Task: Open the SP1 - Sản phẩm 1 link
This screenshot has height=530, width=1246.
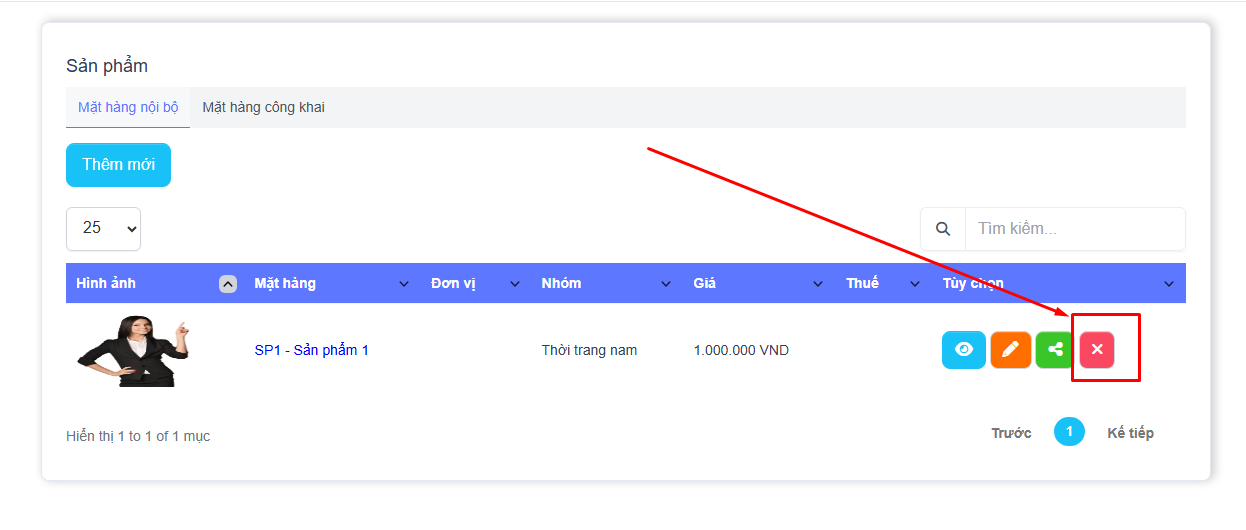Action: 311,350
